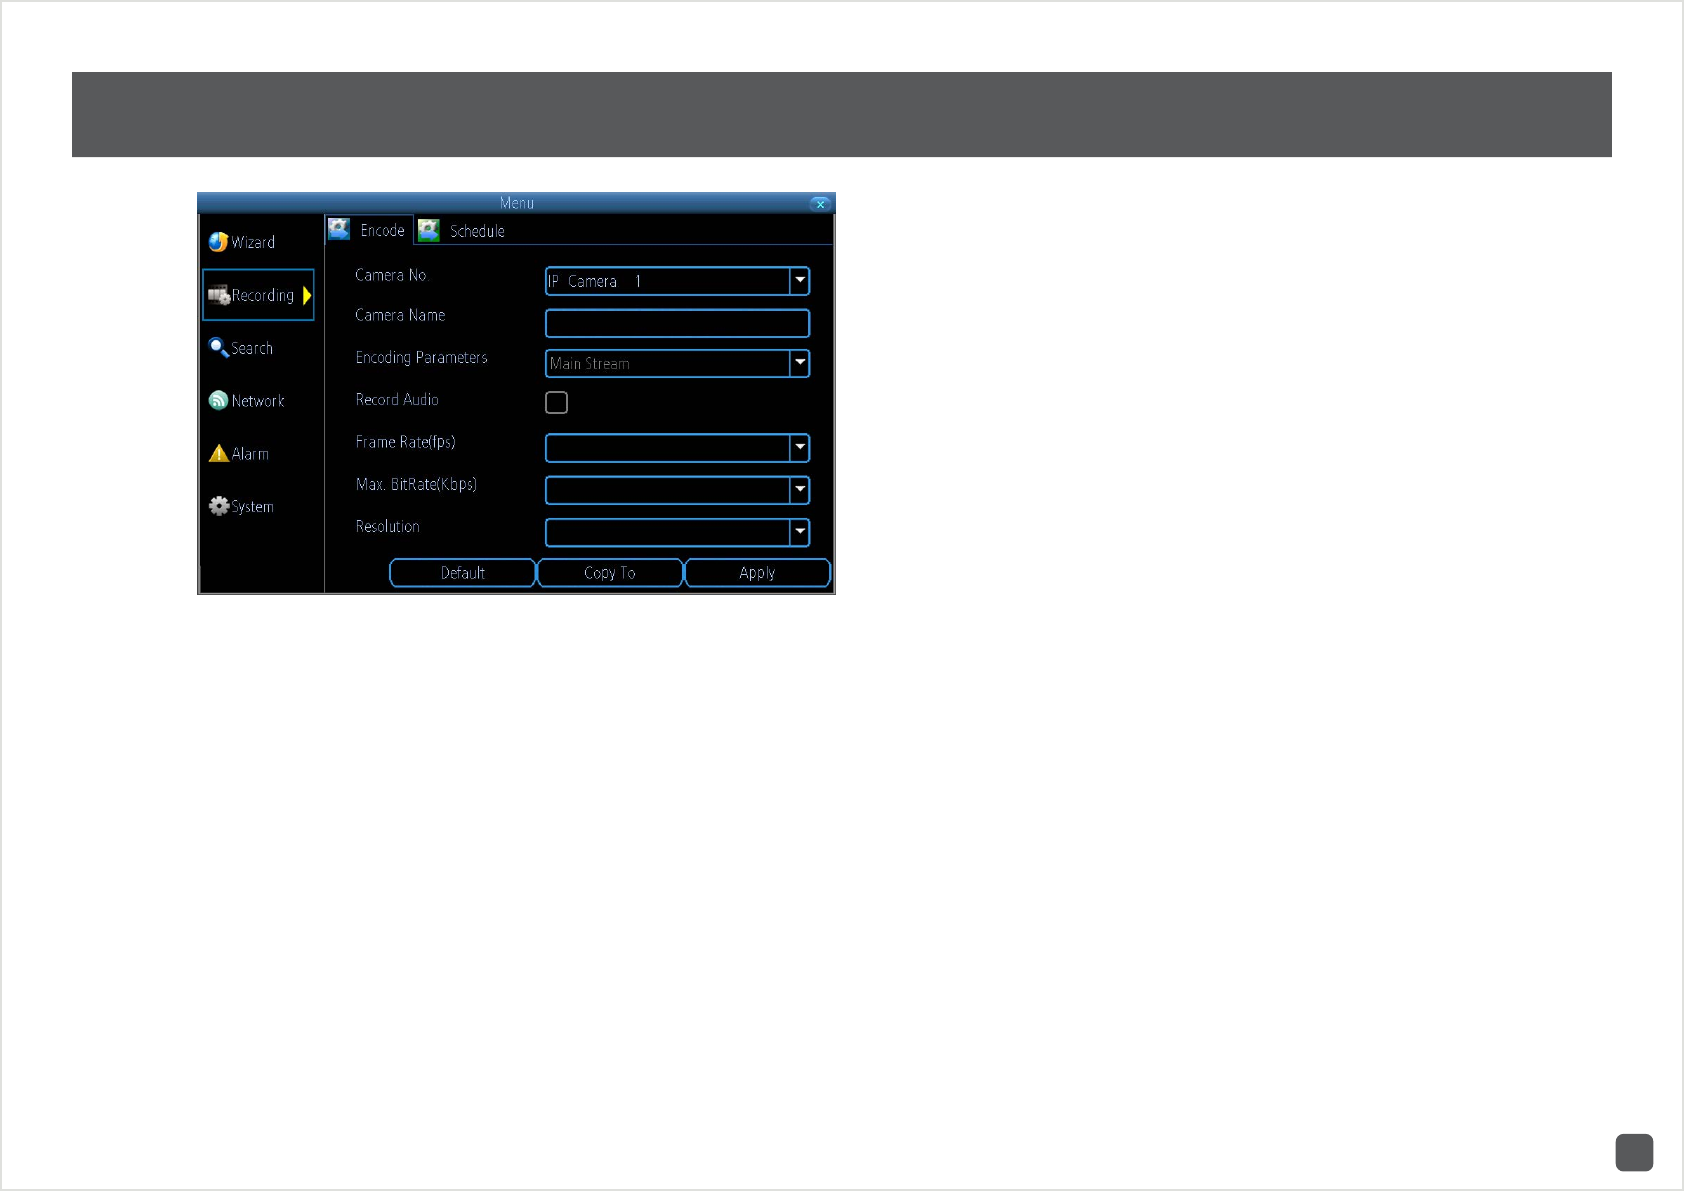Click the Copy To button
This screenshot has height=1191, width=1684.
(x=610, y=573)
